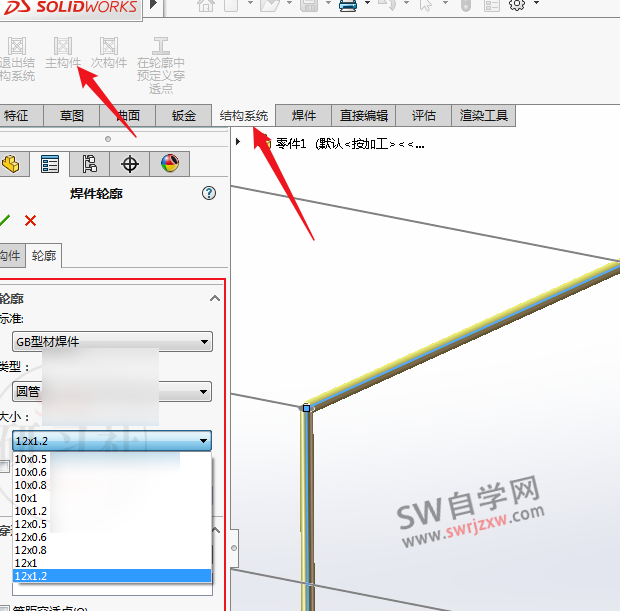Click the 在轮廓中预定义穿透点 tool
Image resolution: width=620 pixels, height=611 pixels.
[x=161, y=65]
